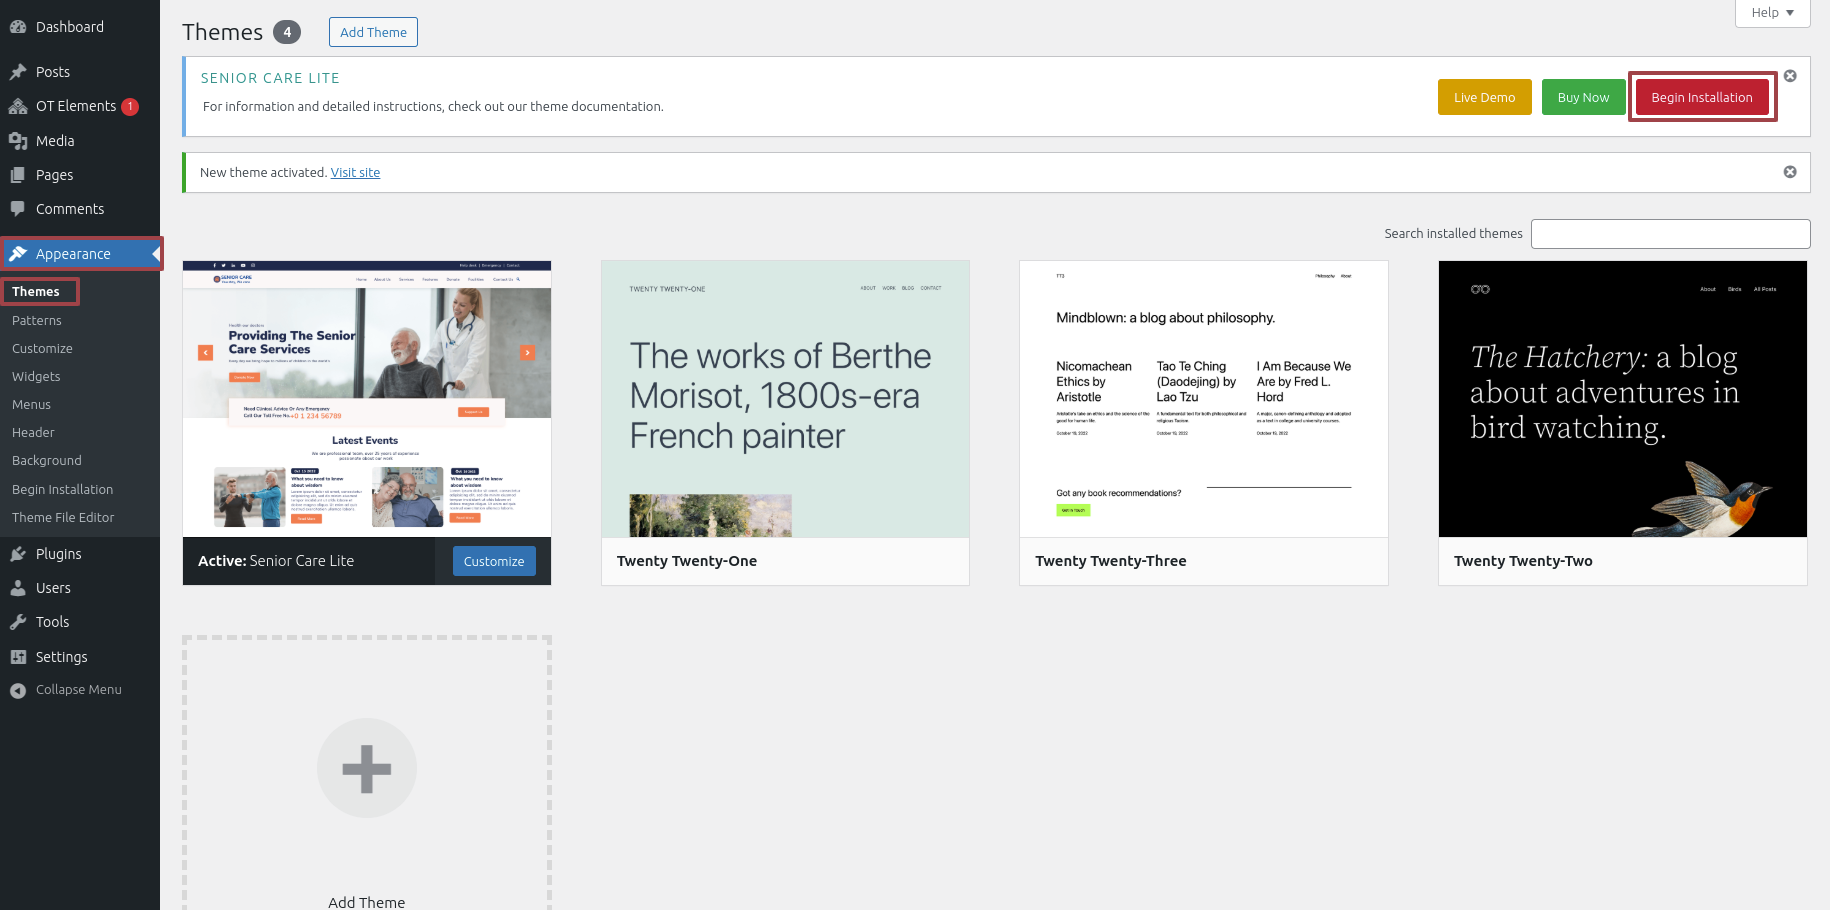Click the Add Theme button at top

373,32
